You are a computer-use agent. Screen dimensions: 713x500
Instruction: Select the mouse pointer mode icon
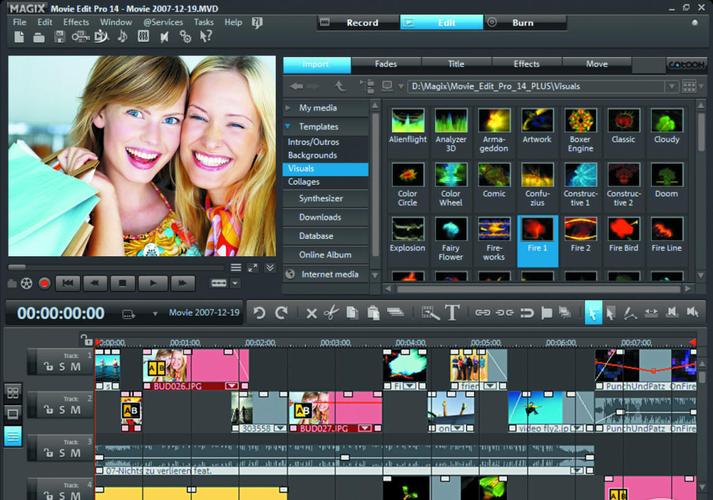tap(593, 313)
